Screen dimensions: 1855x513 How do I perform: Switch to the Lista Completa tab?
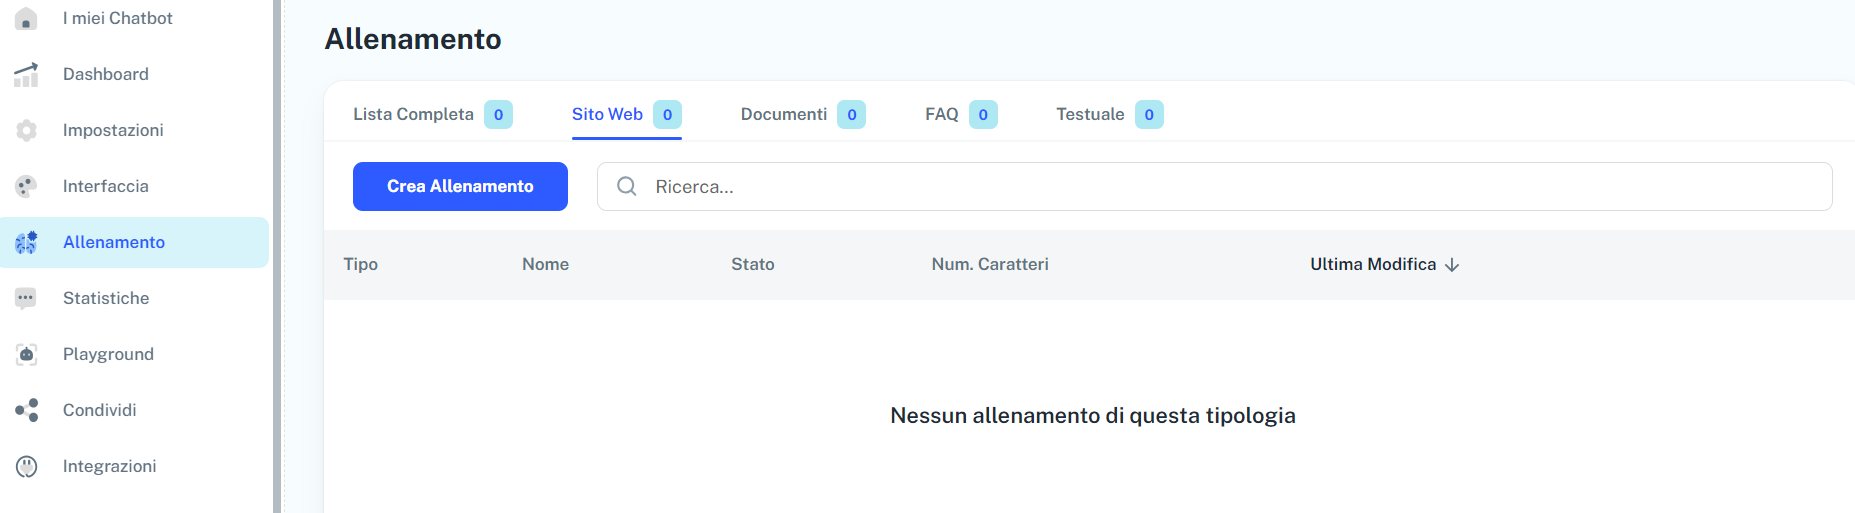point(413,115)
